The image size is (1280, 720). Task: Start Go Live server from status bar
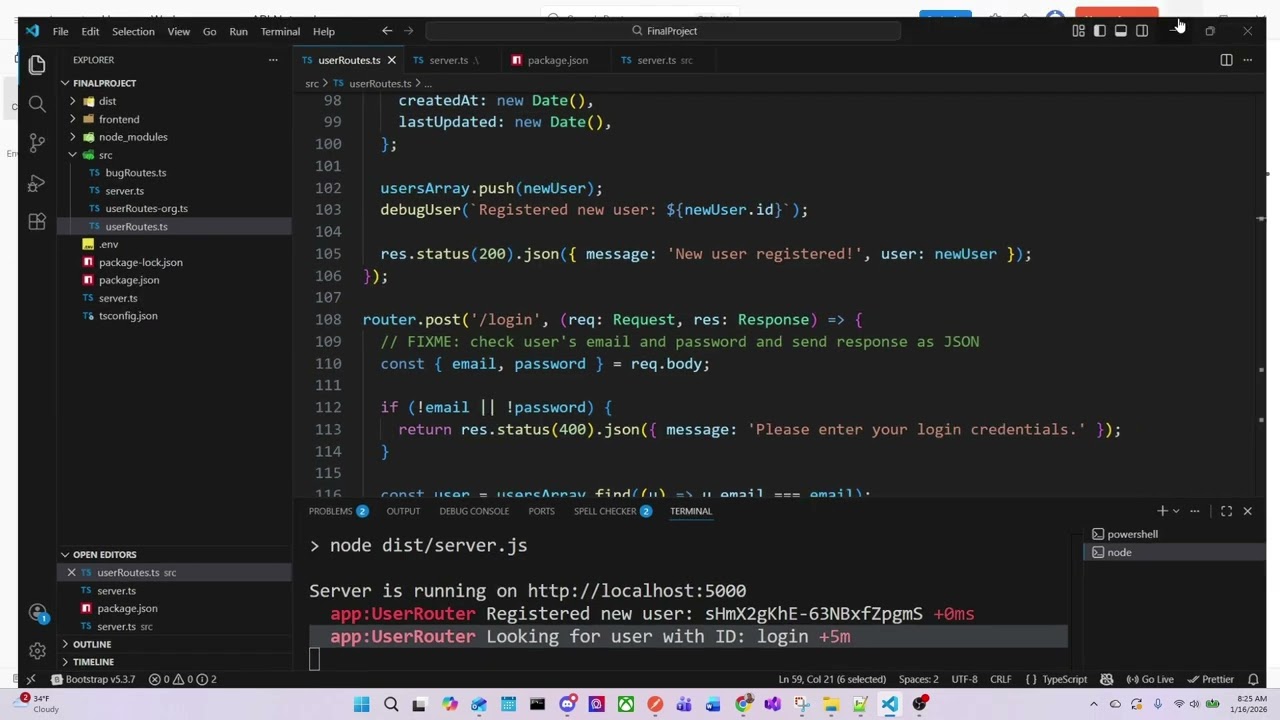1150,679
